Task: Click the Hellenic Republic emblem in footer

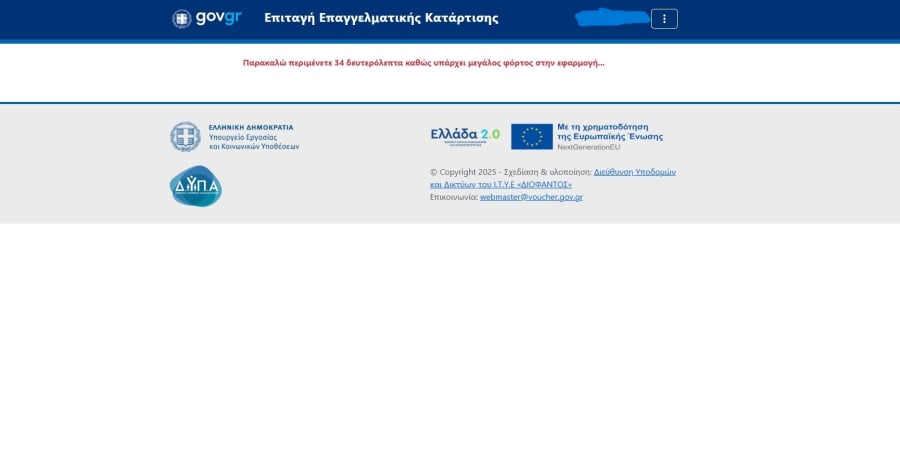Action: [185, 136]
